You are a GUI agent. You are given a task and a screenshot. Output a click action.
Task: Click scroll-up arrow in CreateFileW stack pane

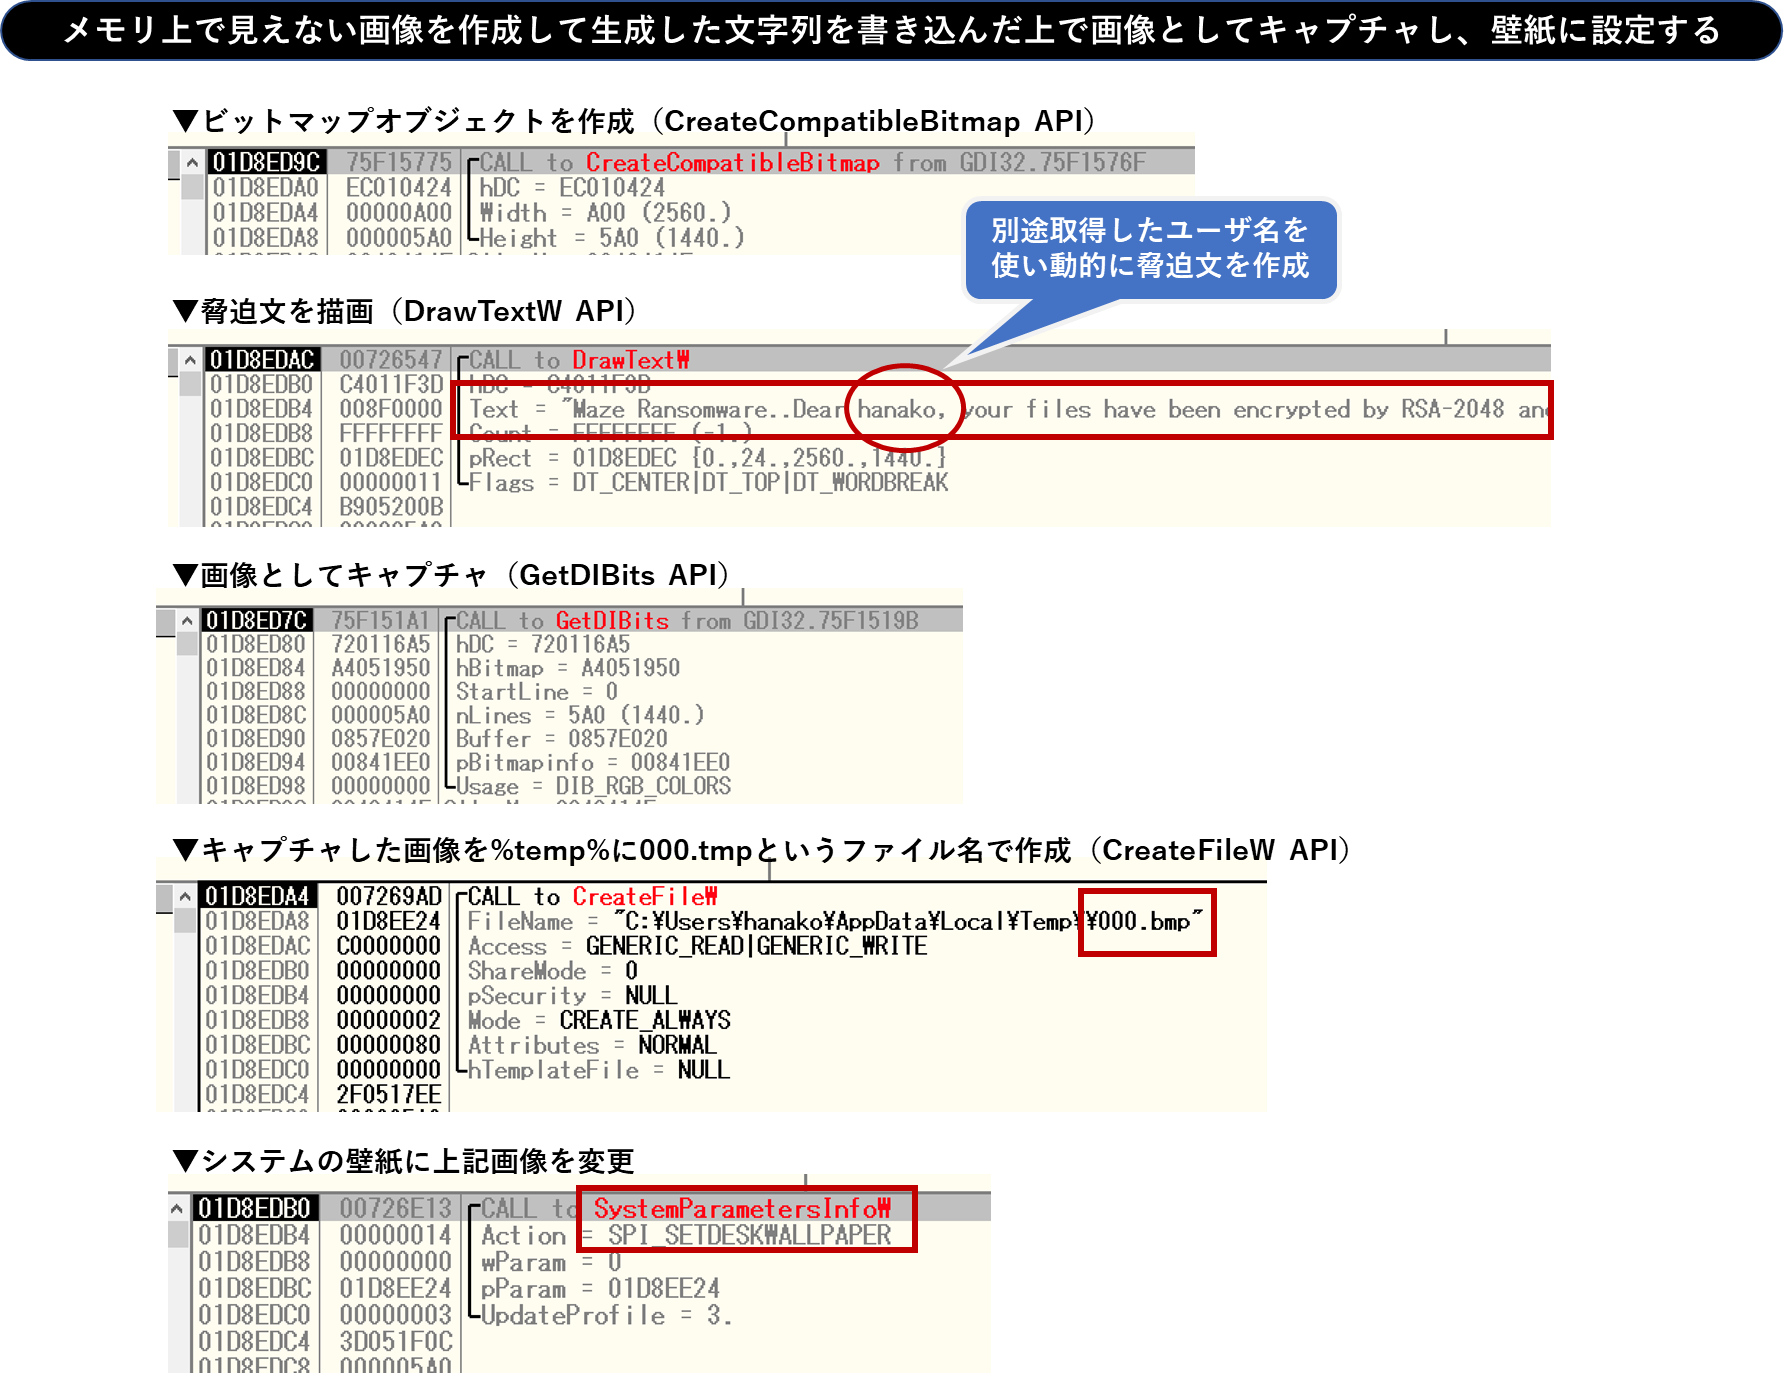pyautogui.click(x=185, y=897)
